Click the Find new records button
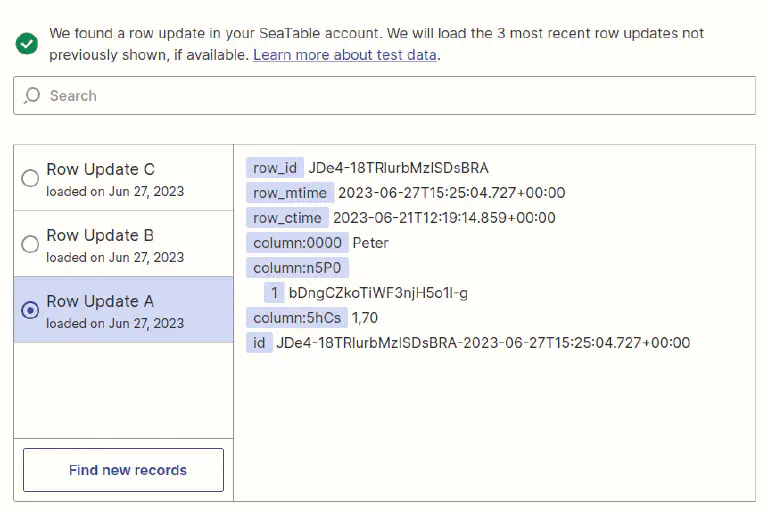The height and width of the screenshot is (511, 768). [x=123, y=470]
